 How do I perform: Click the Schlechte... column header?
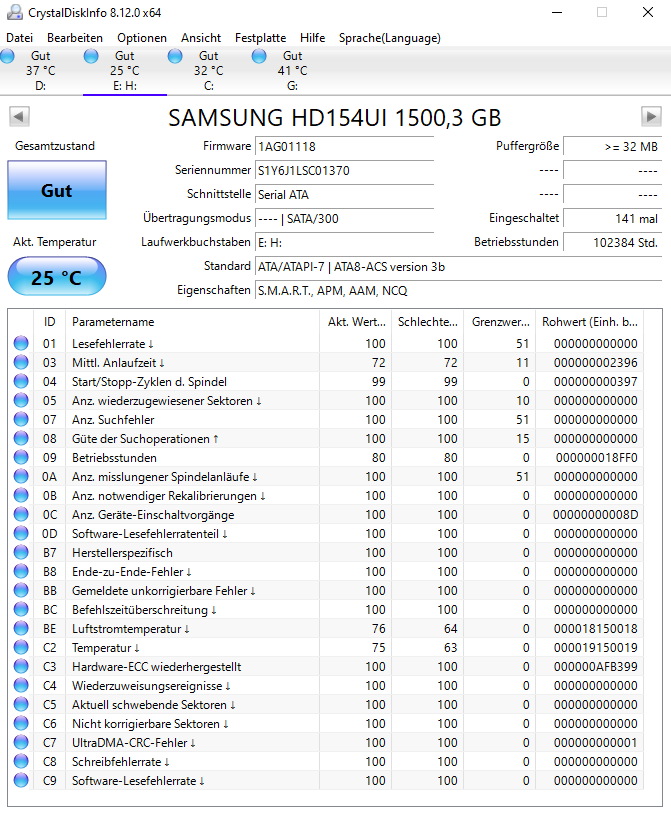coord(428,322)
